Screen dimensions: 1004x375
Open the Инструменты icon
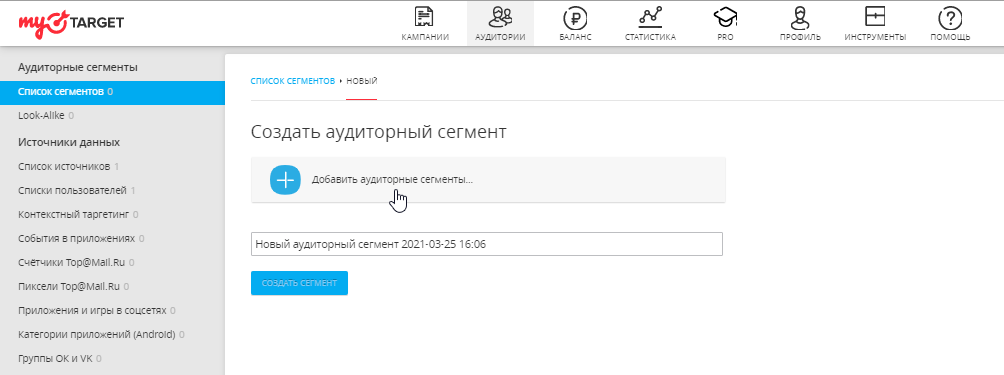coord(875,17)
